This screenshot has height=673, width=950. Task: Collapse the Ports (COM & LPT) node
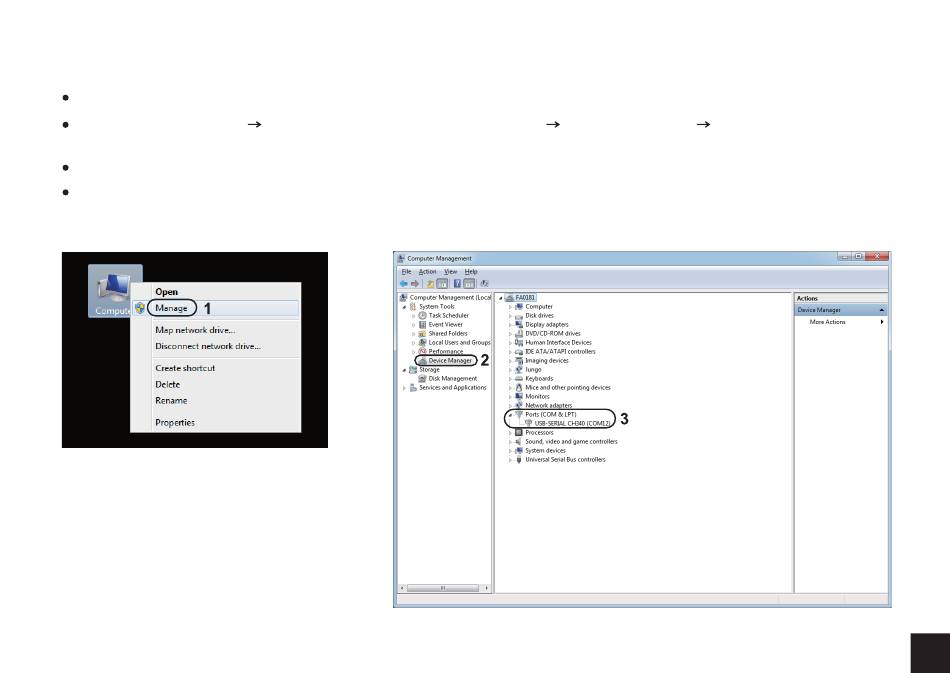point(510,414)
